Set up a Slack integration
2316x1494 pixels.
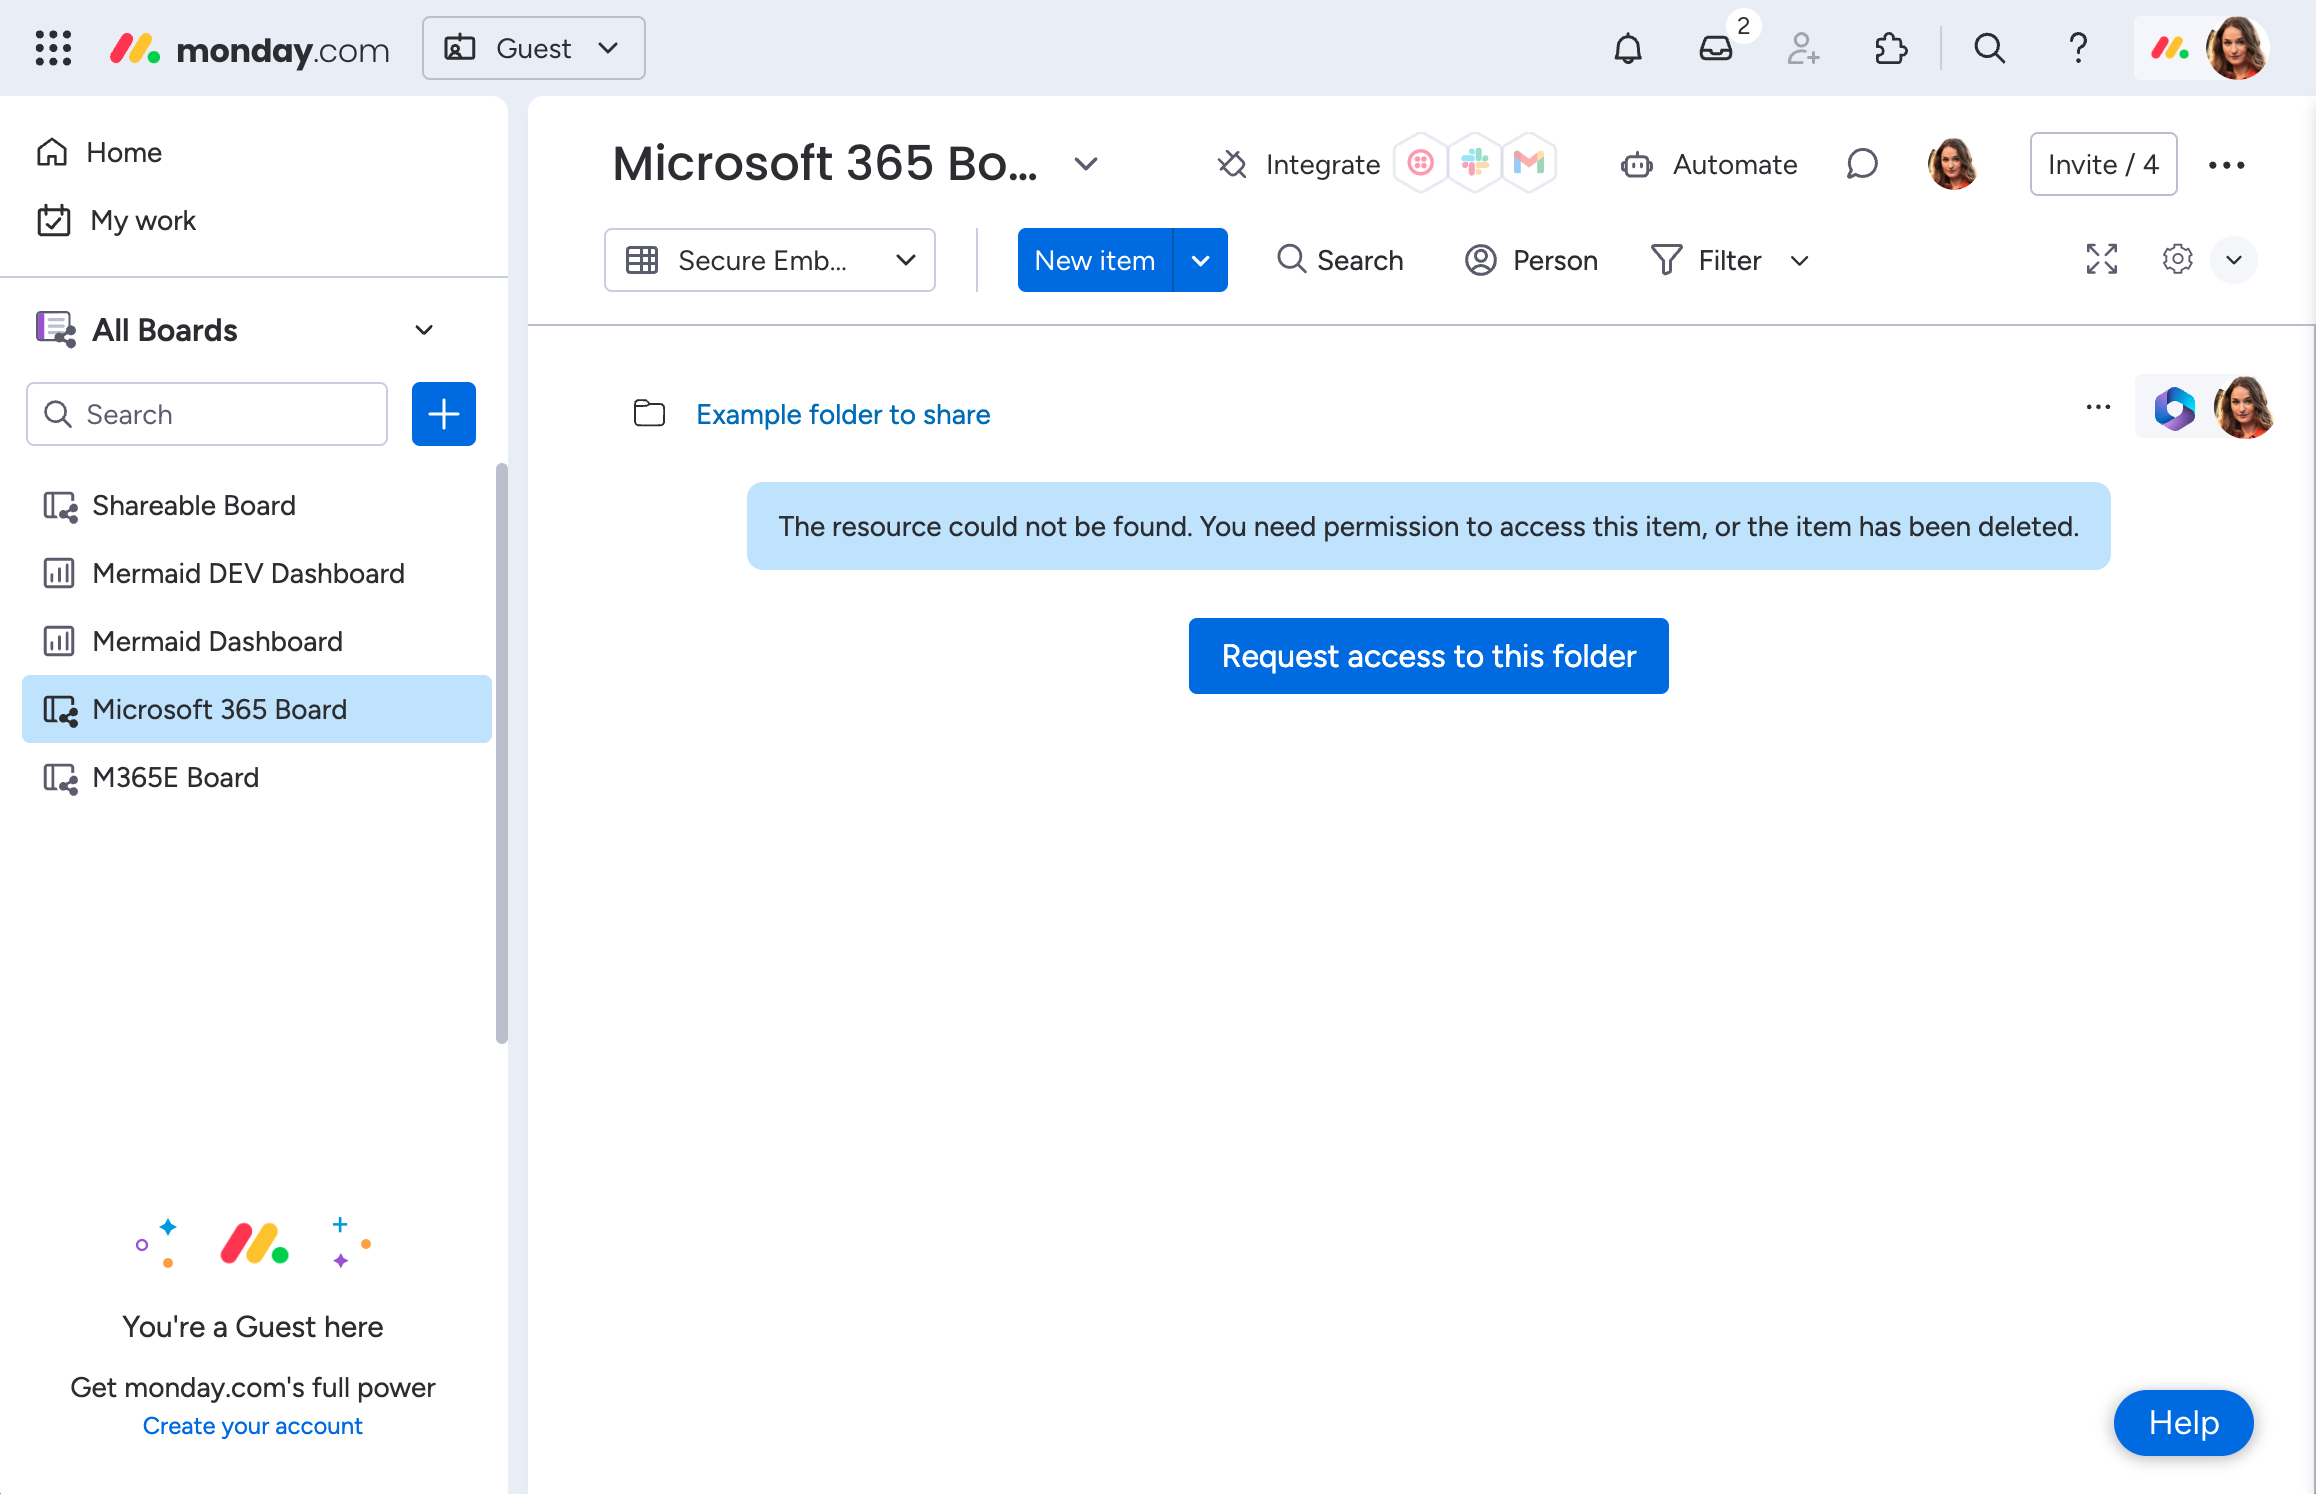click(1474, 163)
